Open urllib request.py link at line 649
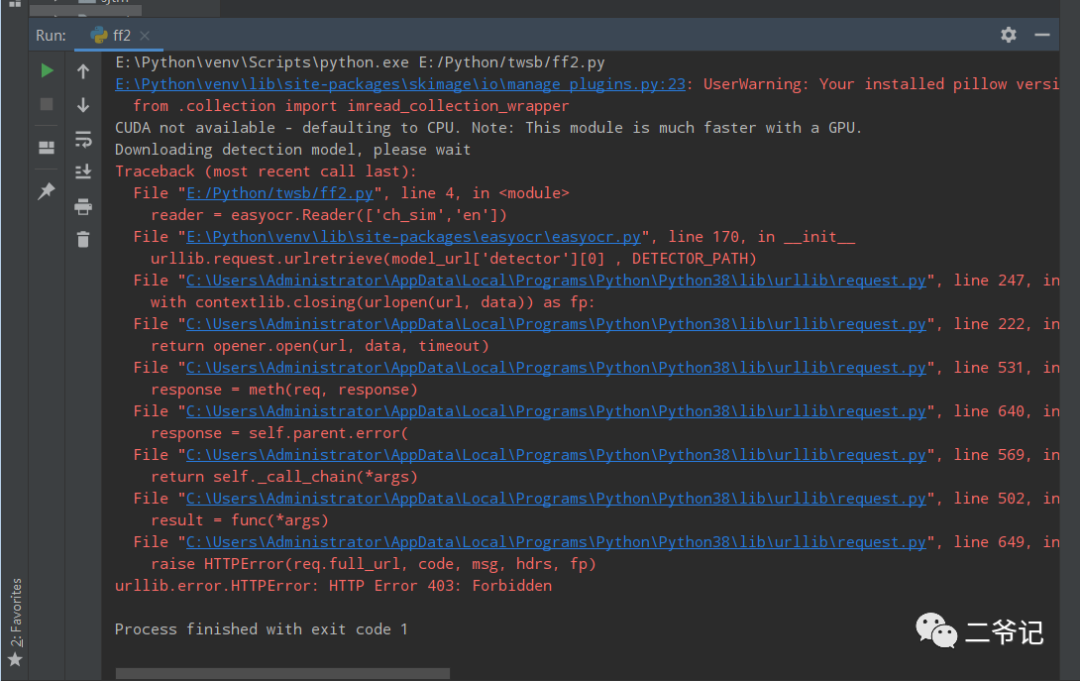The width and height of the screenshot is (1080, 681). coord(556,542)
